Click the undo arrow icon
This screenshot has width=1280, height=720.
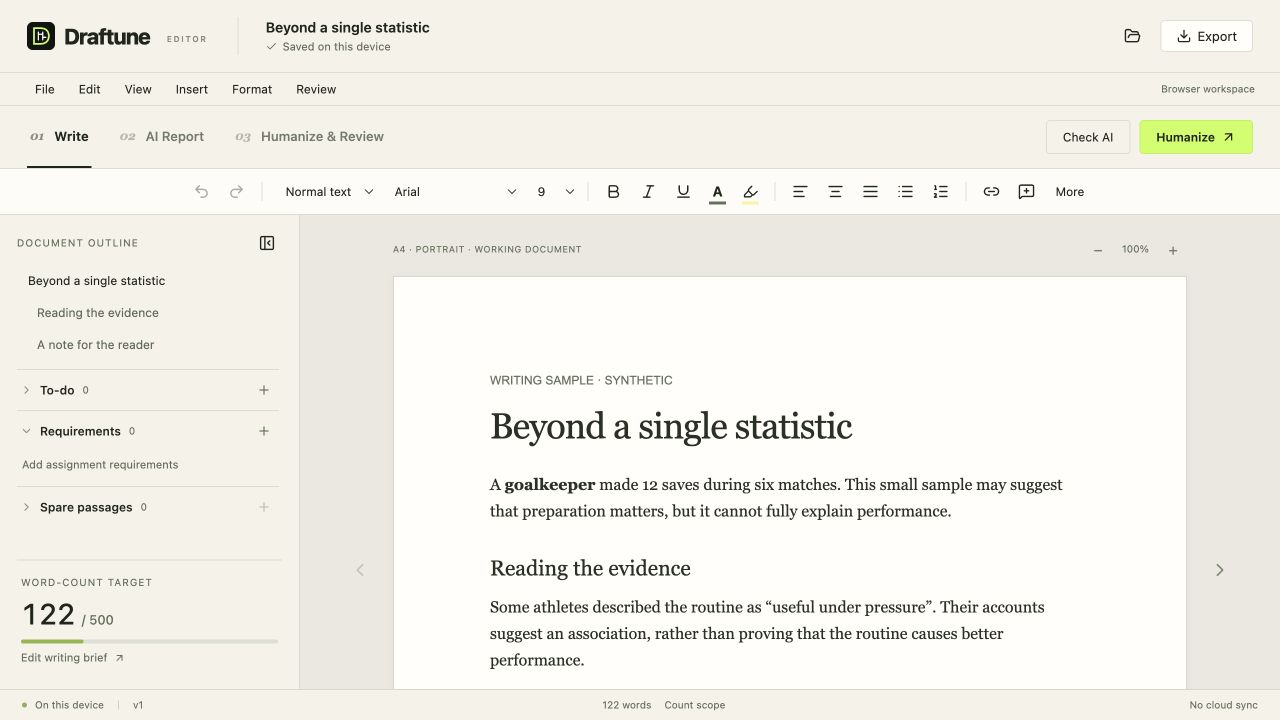pos(202,192)
